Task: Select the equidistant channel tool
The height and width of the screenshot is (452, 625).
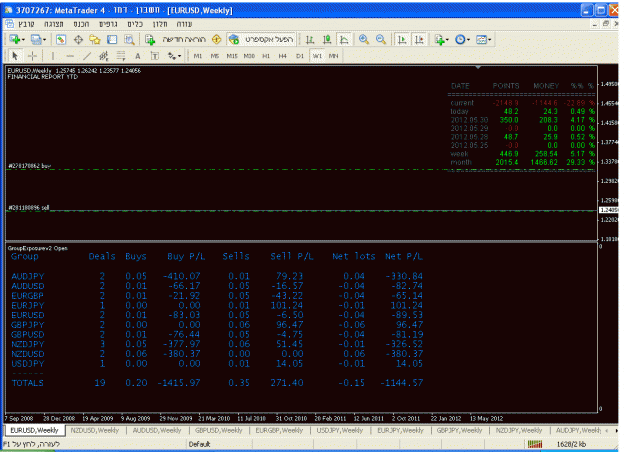Action: coord(104,56)
